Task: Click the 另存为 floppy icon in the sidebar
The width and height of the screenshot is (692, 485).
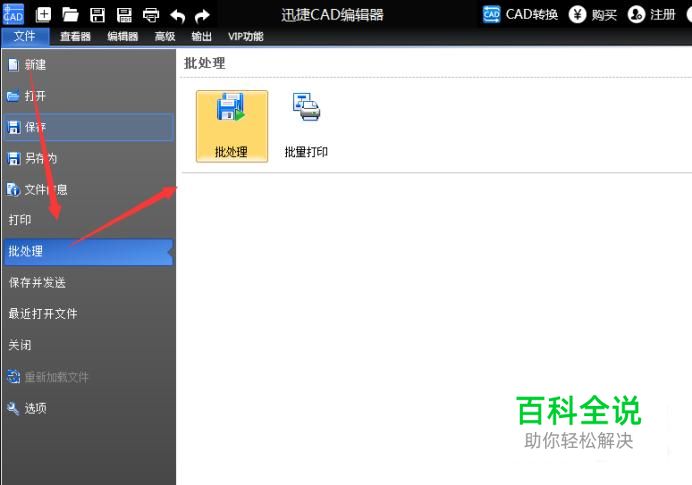Action: [x=14, y=158]
